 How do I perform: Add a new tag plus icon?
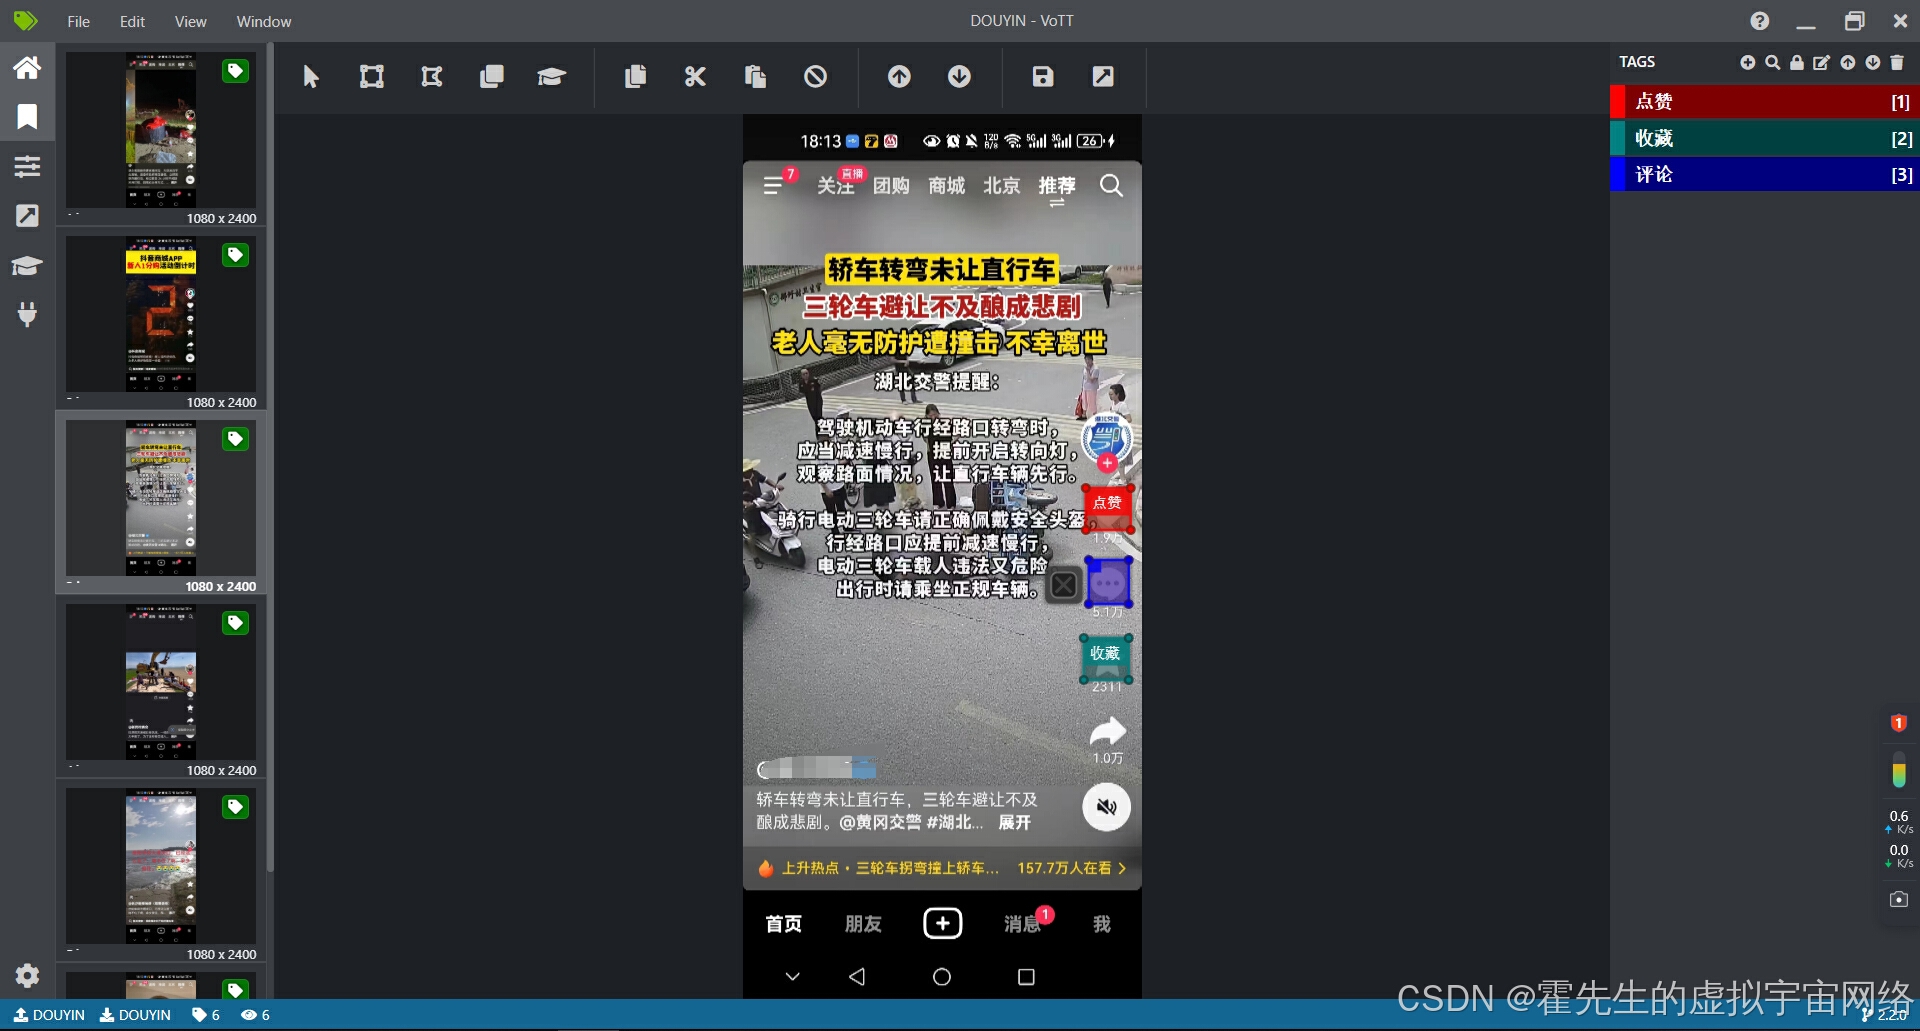pyautogui.click(x=1747, y=62)
